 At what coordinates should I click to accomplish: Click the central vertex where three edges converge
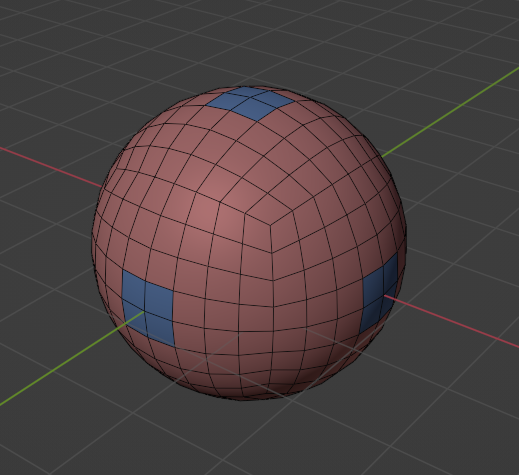coord(270,225)
